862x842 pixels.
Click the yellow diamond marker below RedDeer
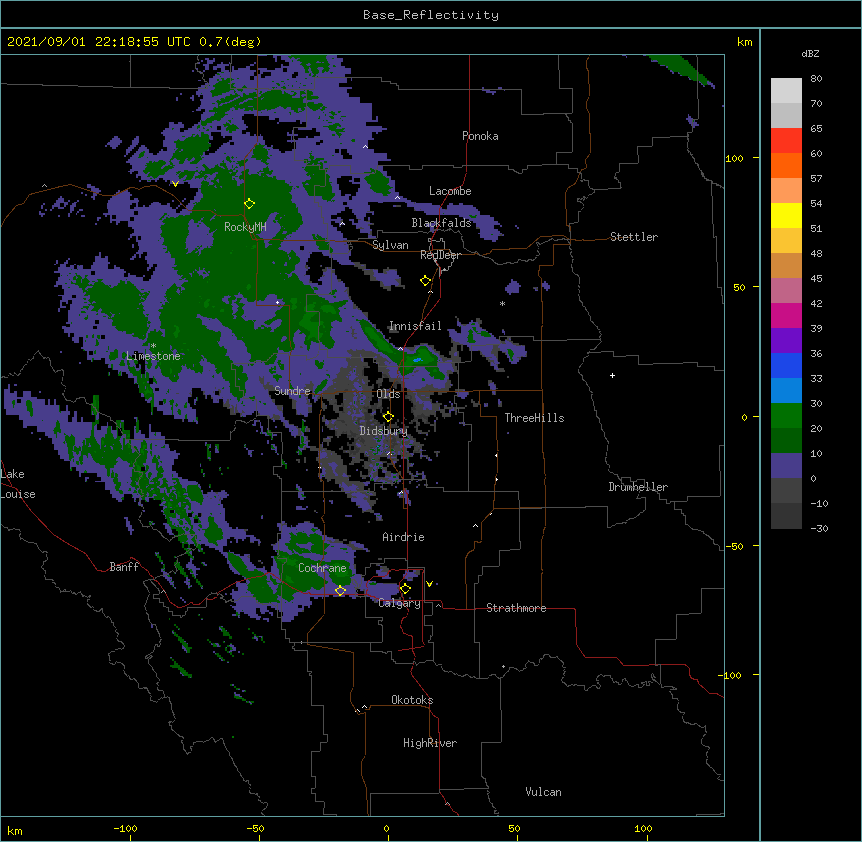pyautogui.click(x=426, y=281)
